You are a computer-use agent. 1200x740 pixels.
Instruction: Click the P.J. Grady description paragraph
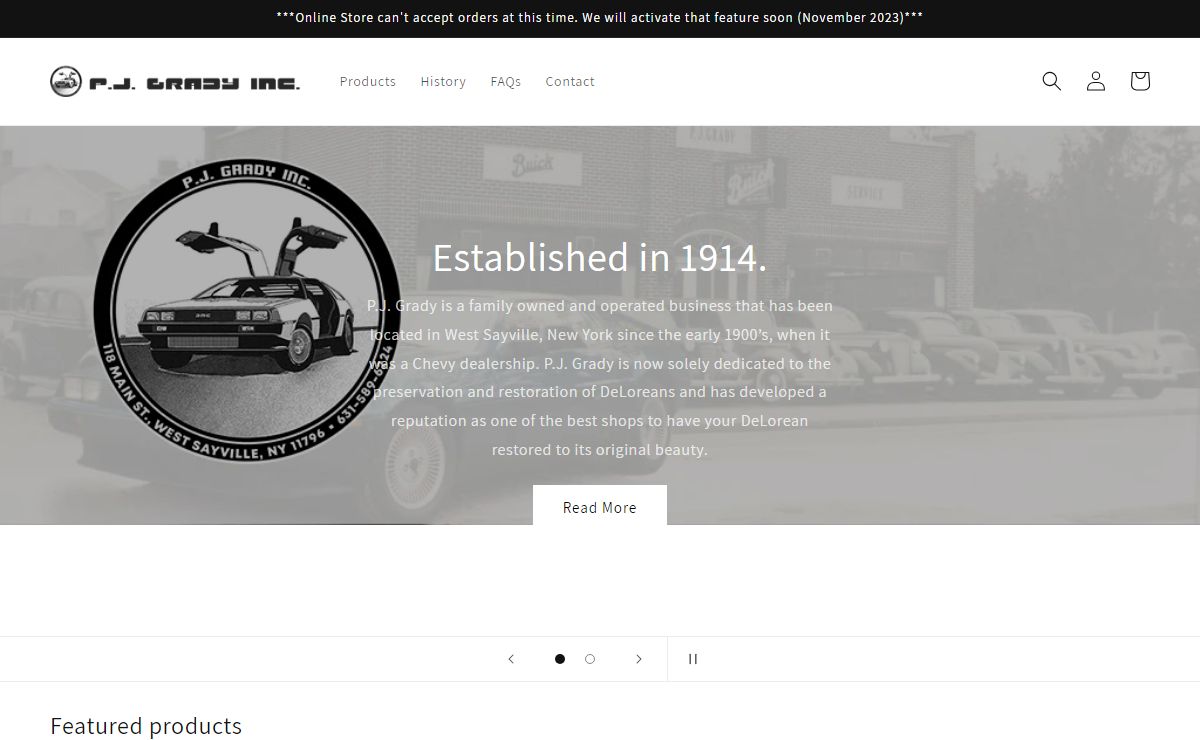click(x=600, y=378)
